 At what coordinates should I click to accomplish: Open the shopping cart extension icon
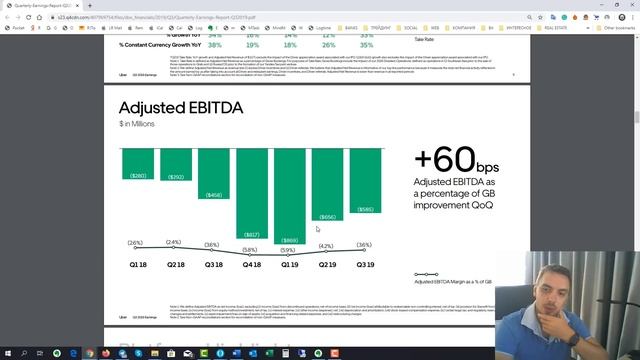tap(596, 18)
